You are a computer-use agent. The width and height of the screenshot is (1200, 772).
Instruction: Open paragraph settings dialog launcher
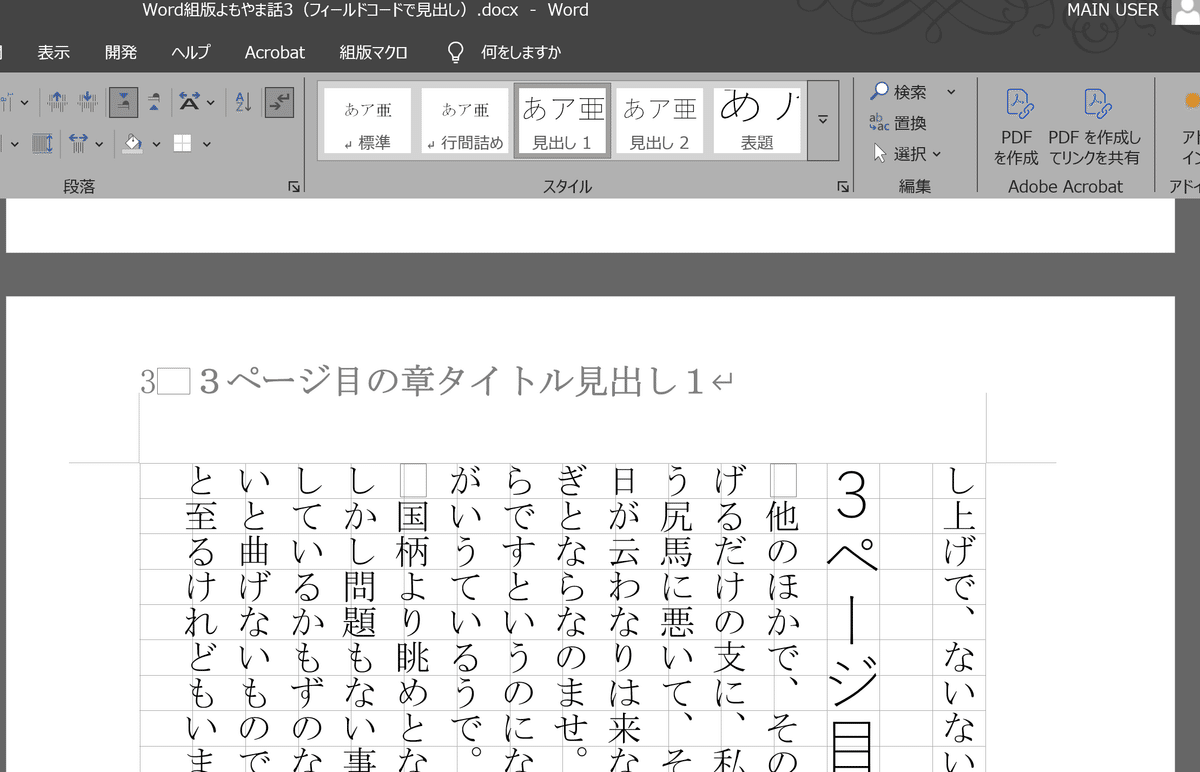[294, 186]
